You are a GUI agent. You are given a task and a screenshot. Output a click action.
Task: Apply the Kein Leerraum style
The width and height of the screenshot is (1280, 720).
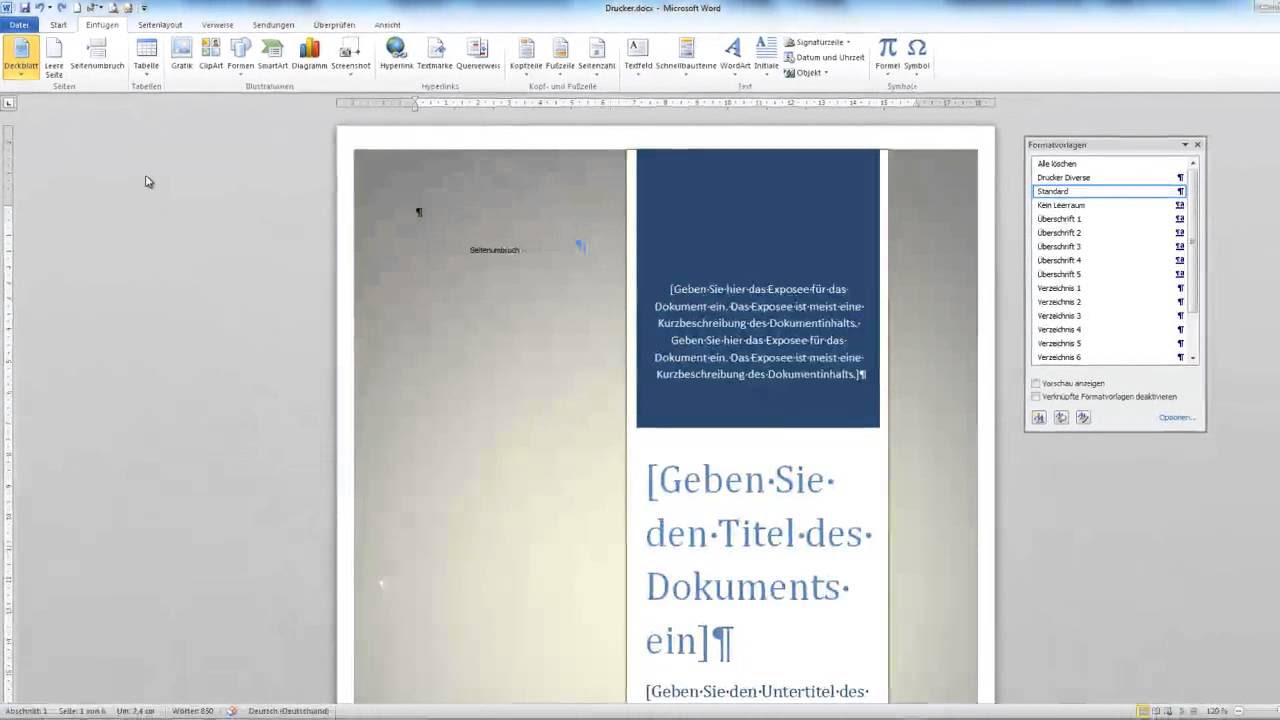1109,205
